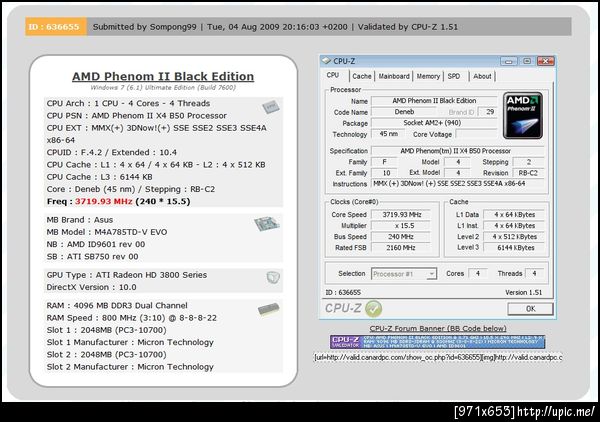
Task: Click the Technology 45 nm value
Action: click(388, 134)
